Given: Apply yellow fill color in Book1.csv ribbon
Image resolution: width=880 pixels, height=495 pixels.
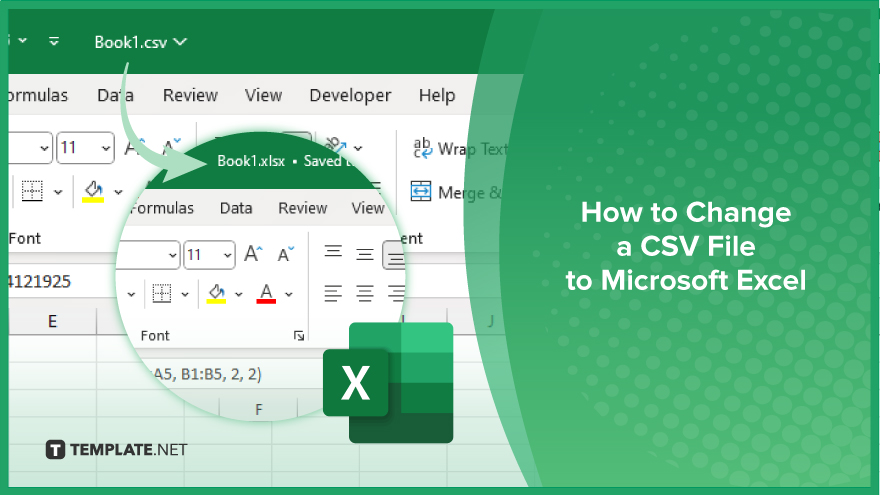Looking at the screenshot, I should coord(93,191).
